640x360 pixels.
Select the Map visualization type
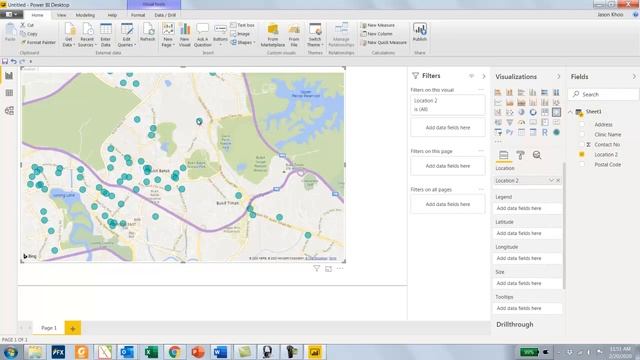tap(556, 112)
